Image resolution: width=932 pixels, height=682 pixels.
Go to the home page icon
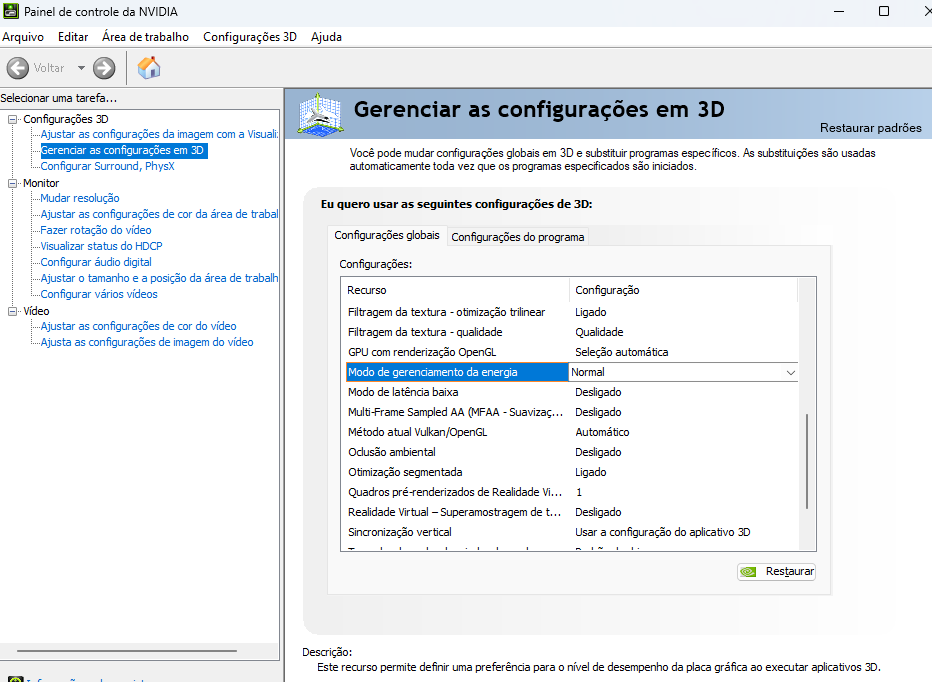[149, 68]
